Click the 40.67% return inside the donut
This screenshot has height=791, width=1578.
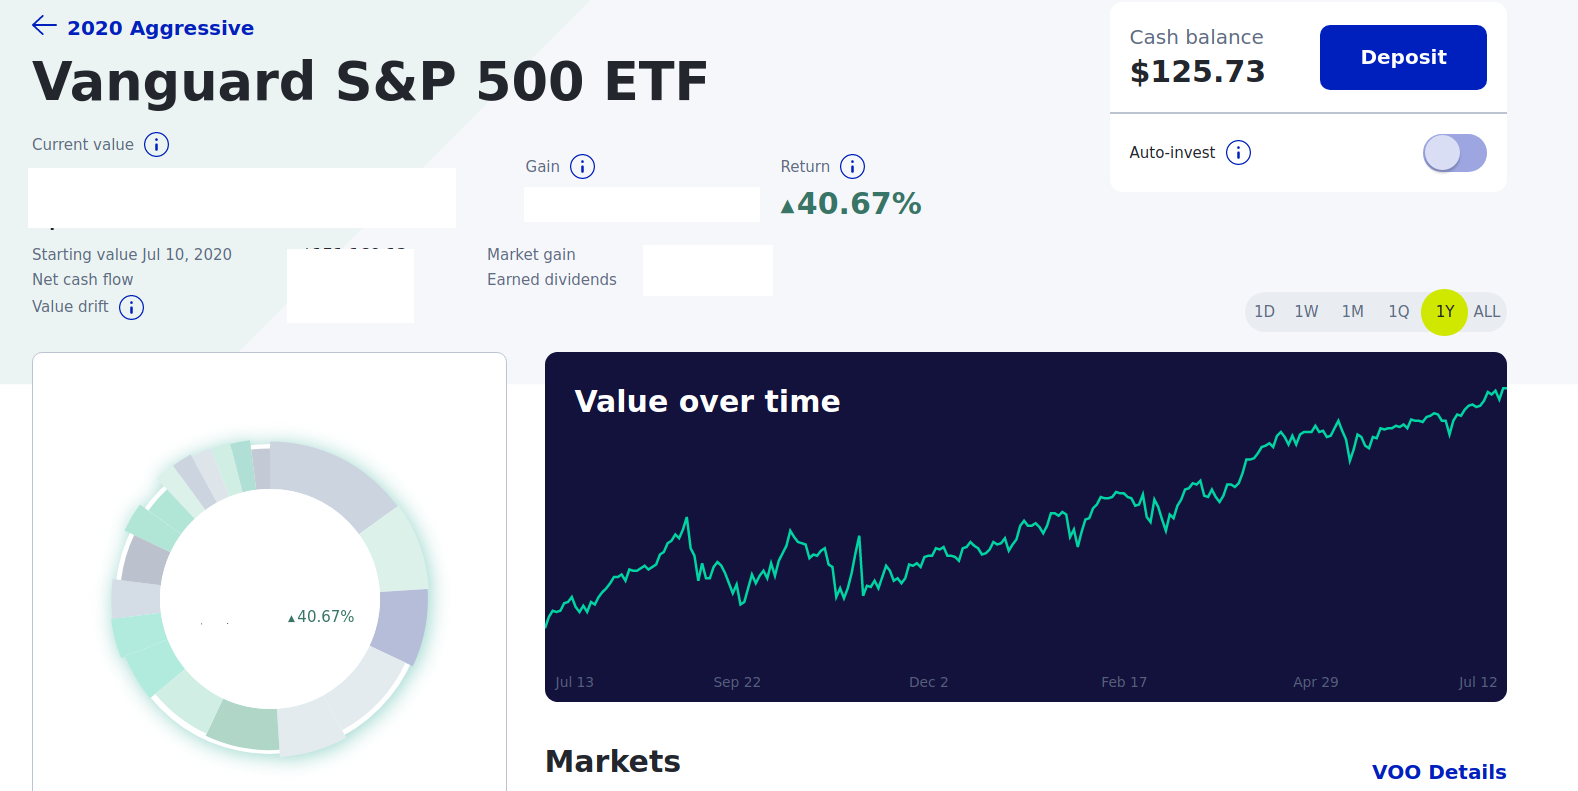click(x=325, y=617)
